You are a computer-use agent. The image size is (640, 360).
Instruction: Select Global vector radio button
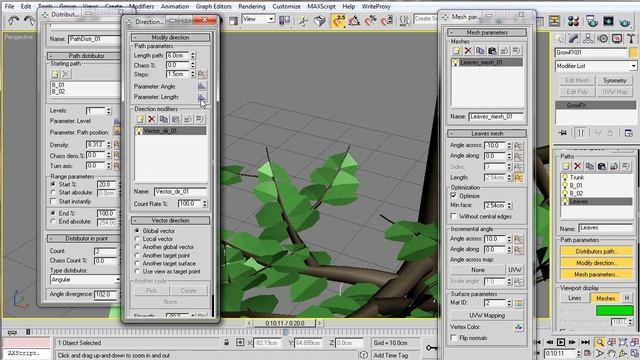[x=137, y=231]
